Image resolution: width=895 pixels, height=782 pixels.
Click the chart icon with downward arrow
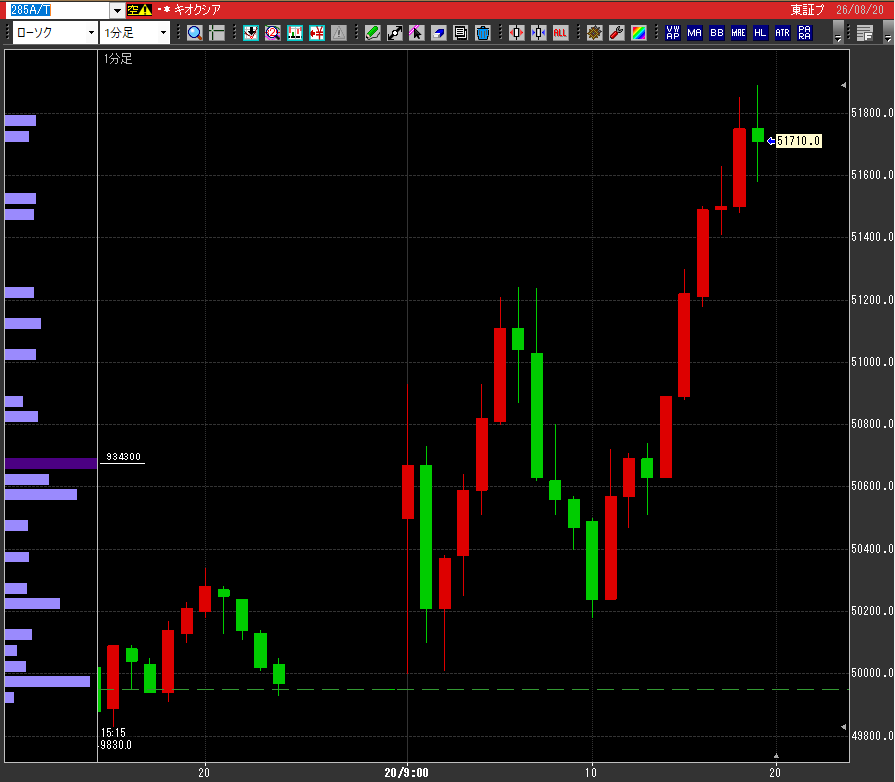tap(251, 33)
